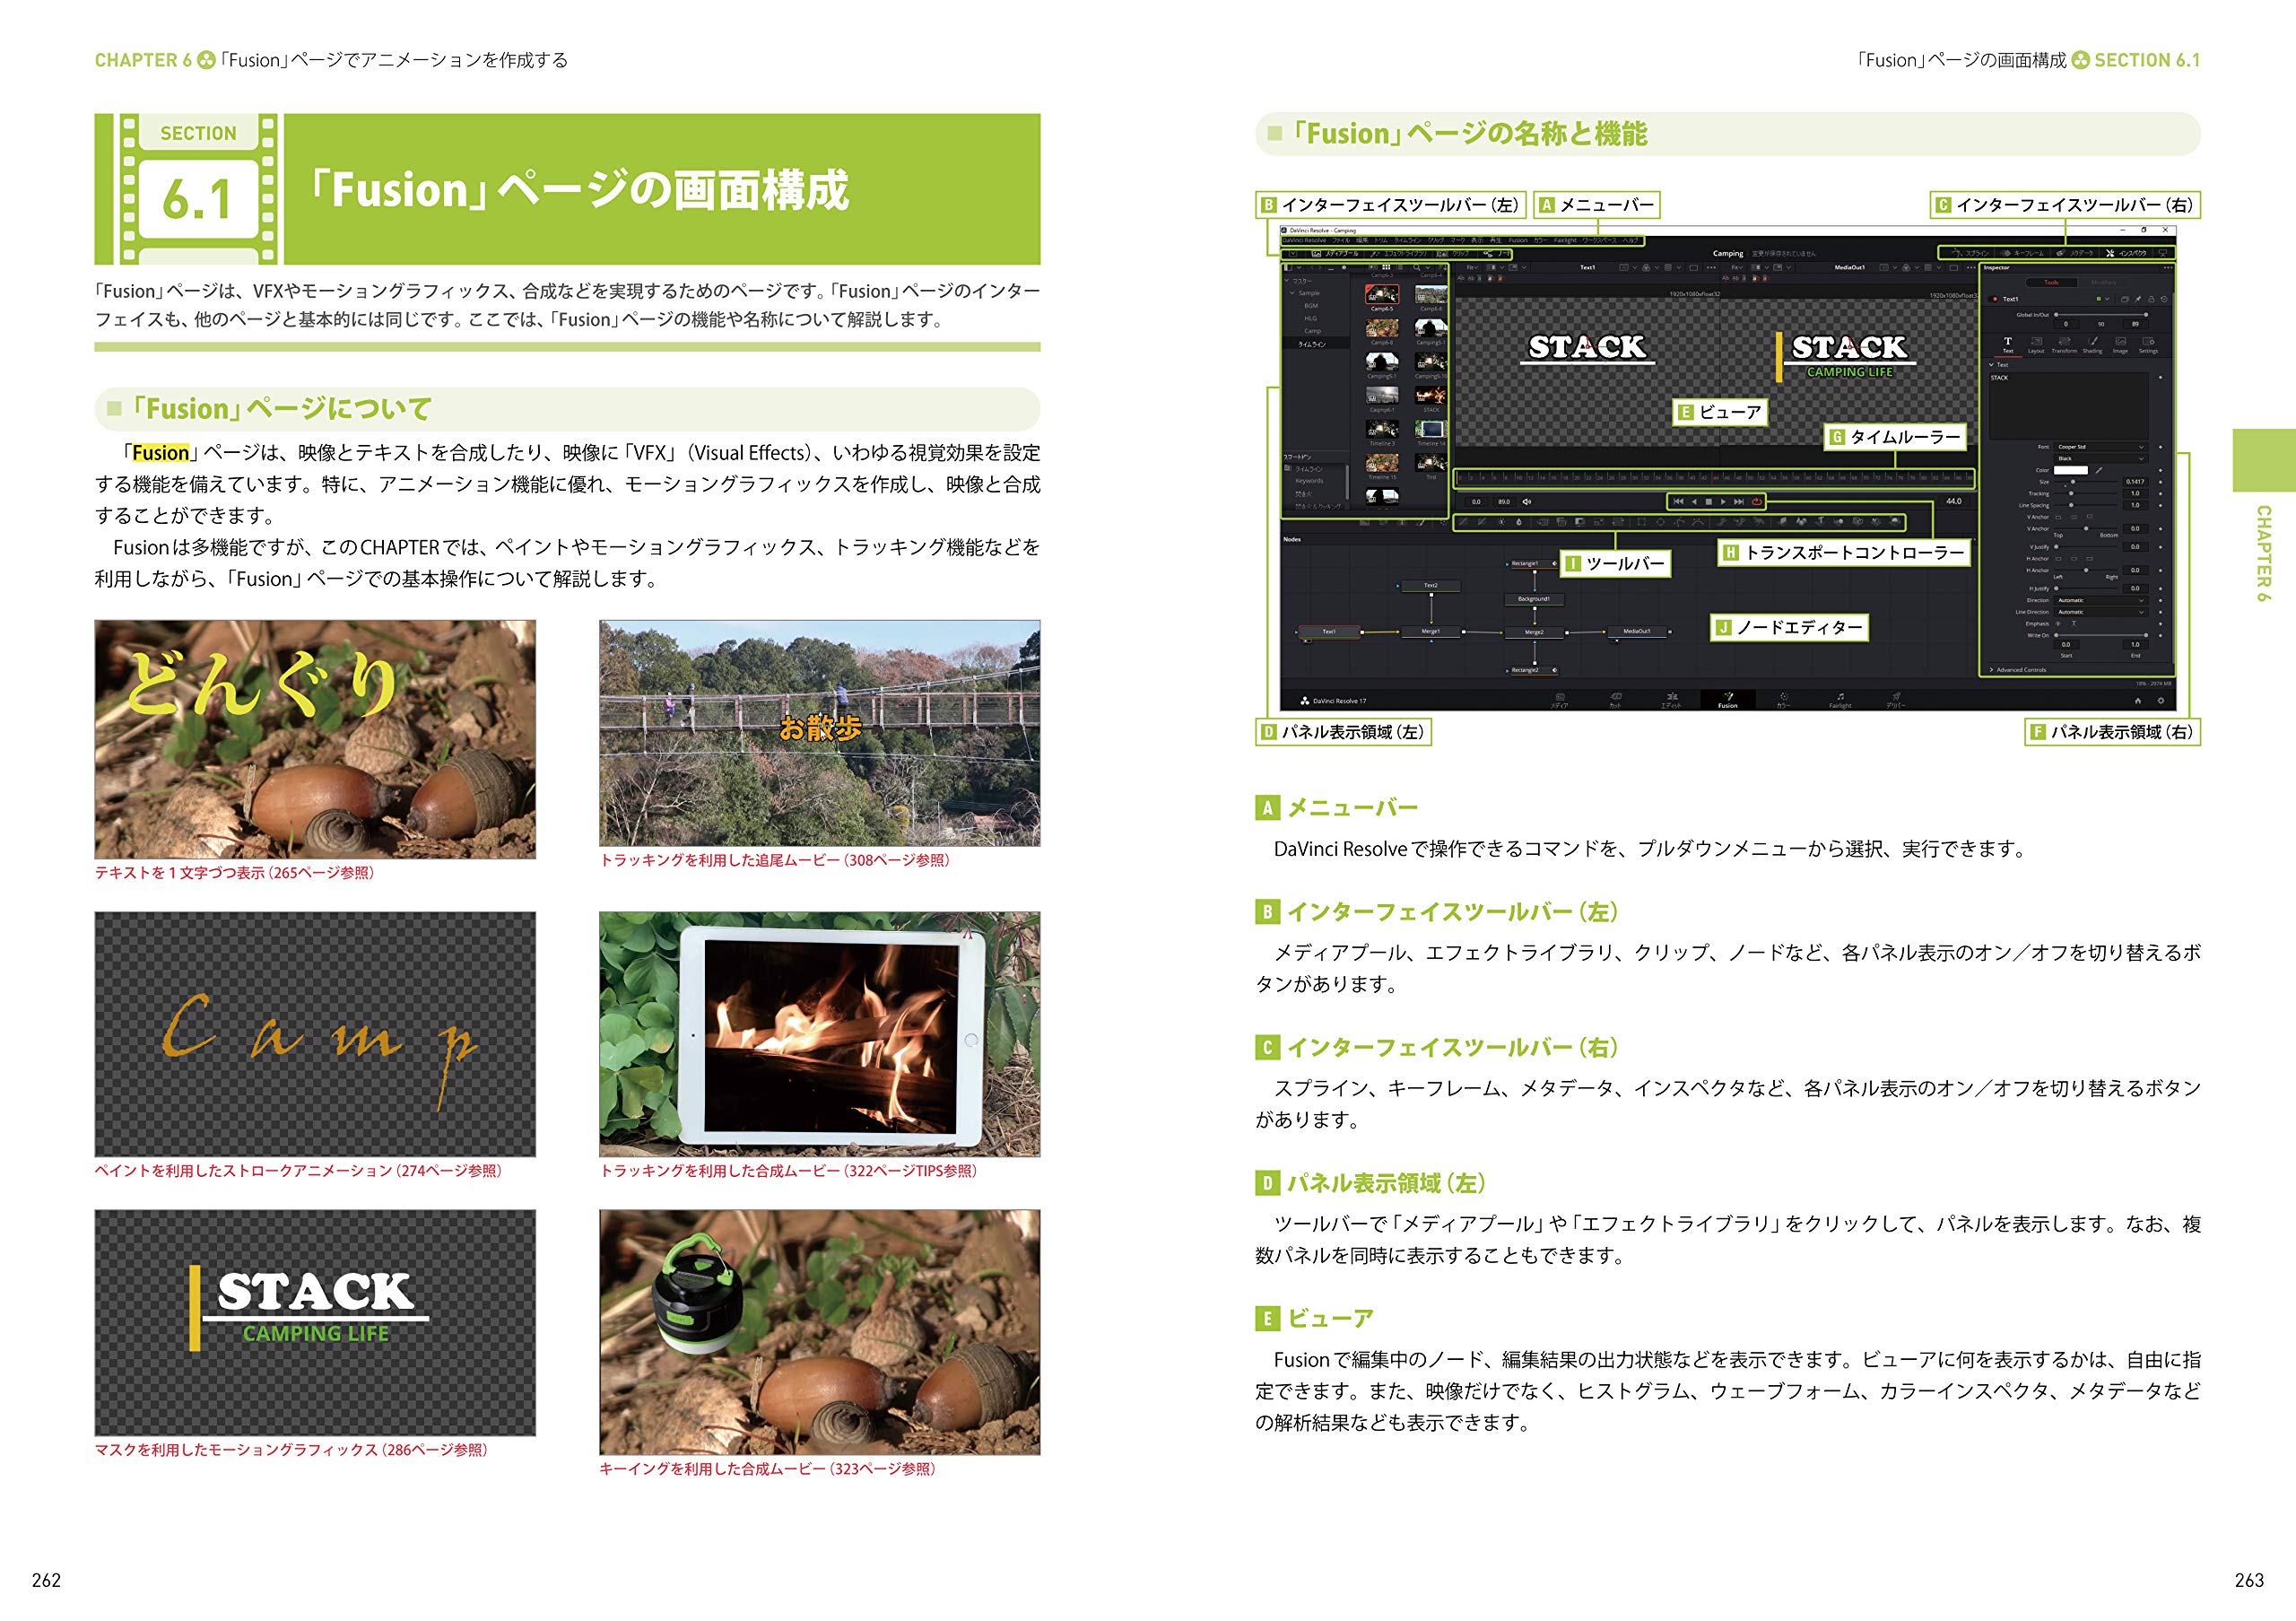
Task: Click the pin icon in Inspector header
Action: [2138, 299]
